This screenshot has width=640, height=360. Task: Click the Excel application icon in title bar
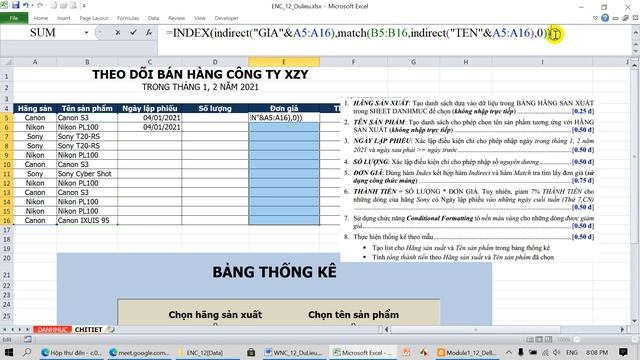point(4,5)
